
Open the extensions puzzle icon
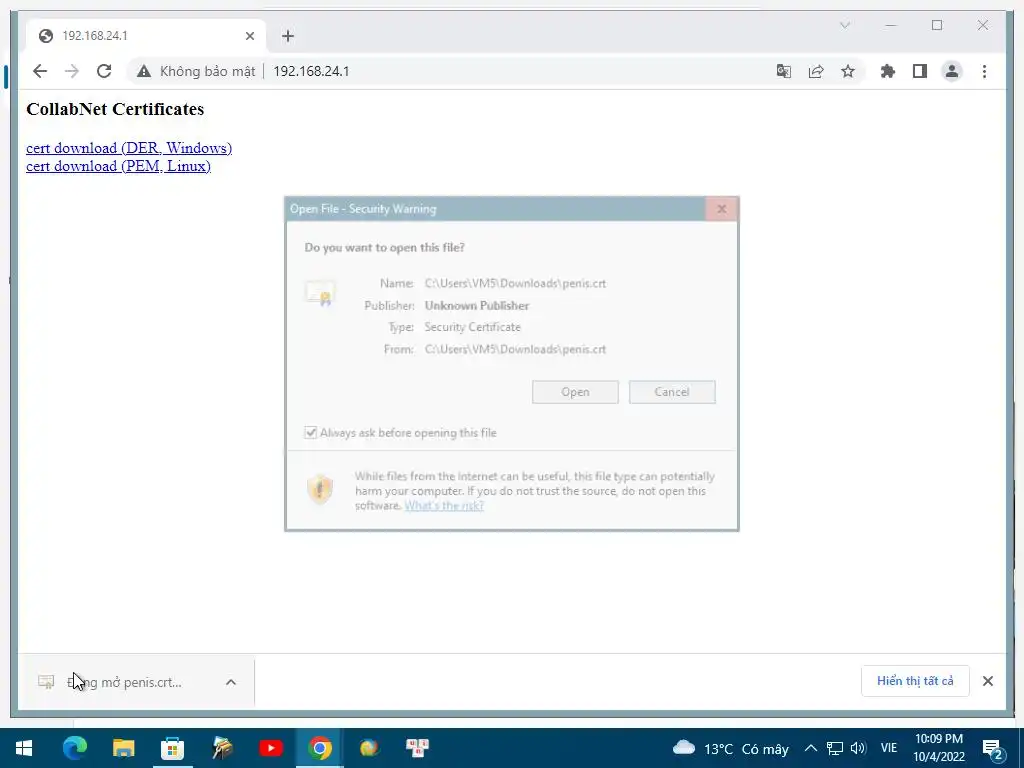tap(888, 71)
